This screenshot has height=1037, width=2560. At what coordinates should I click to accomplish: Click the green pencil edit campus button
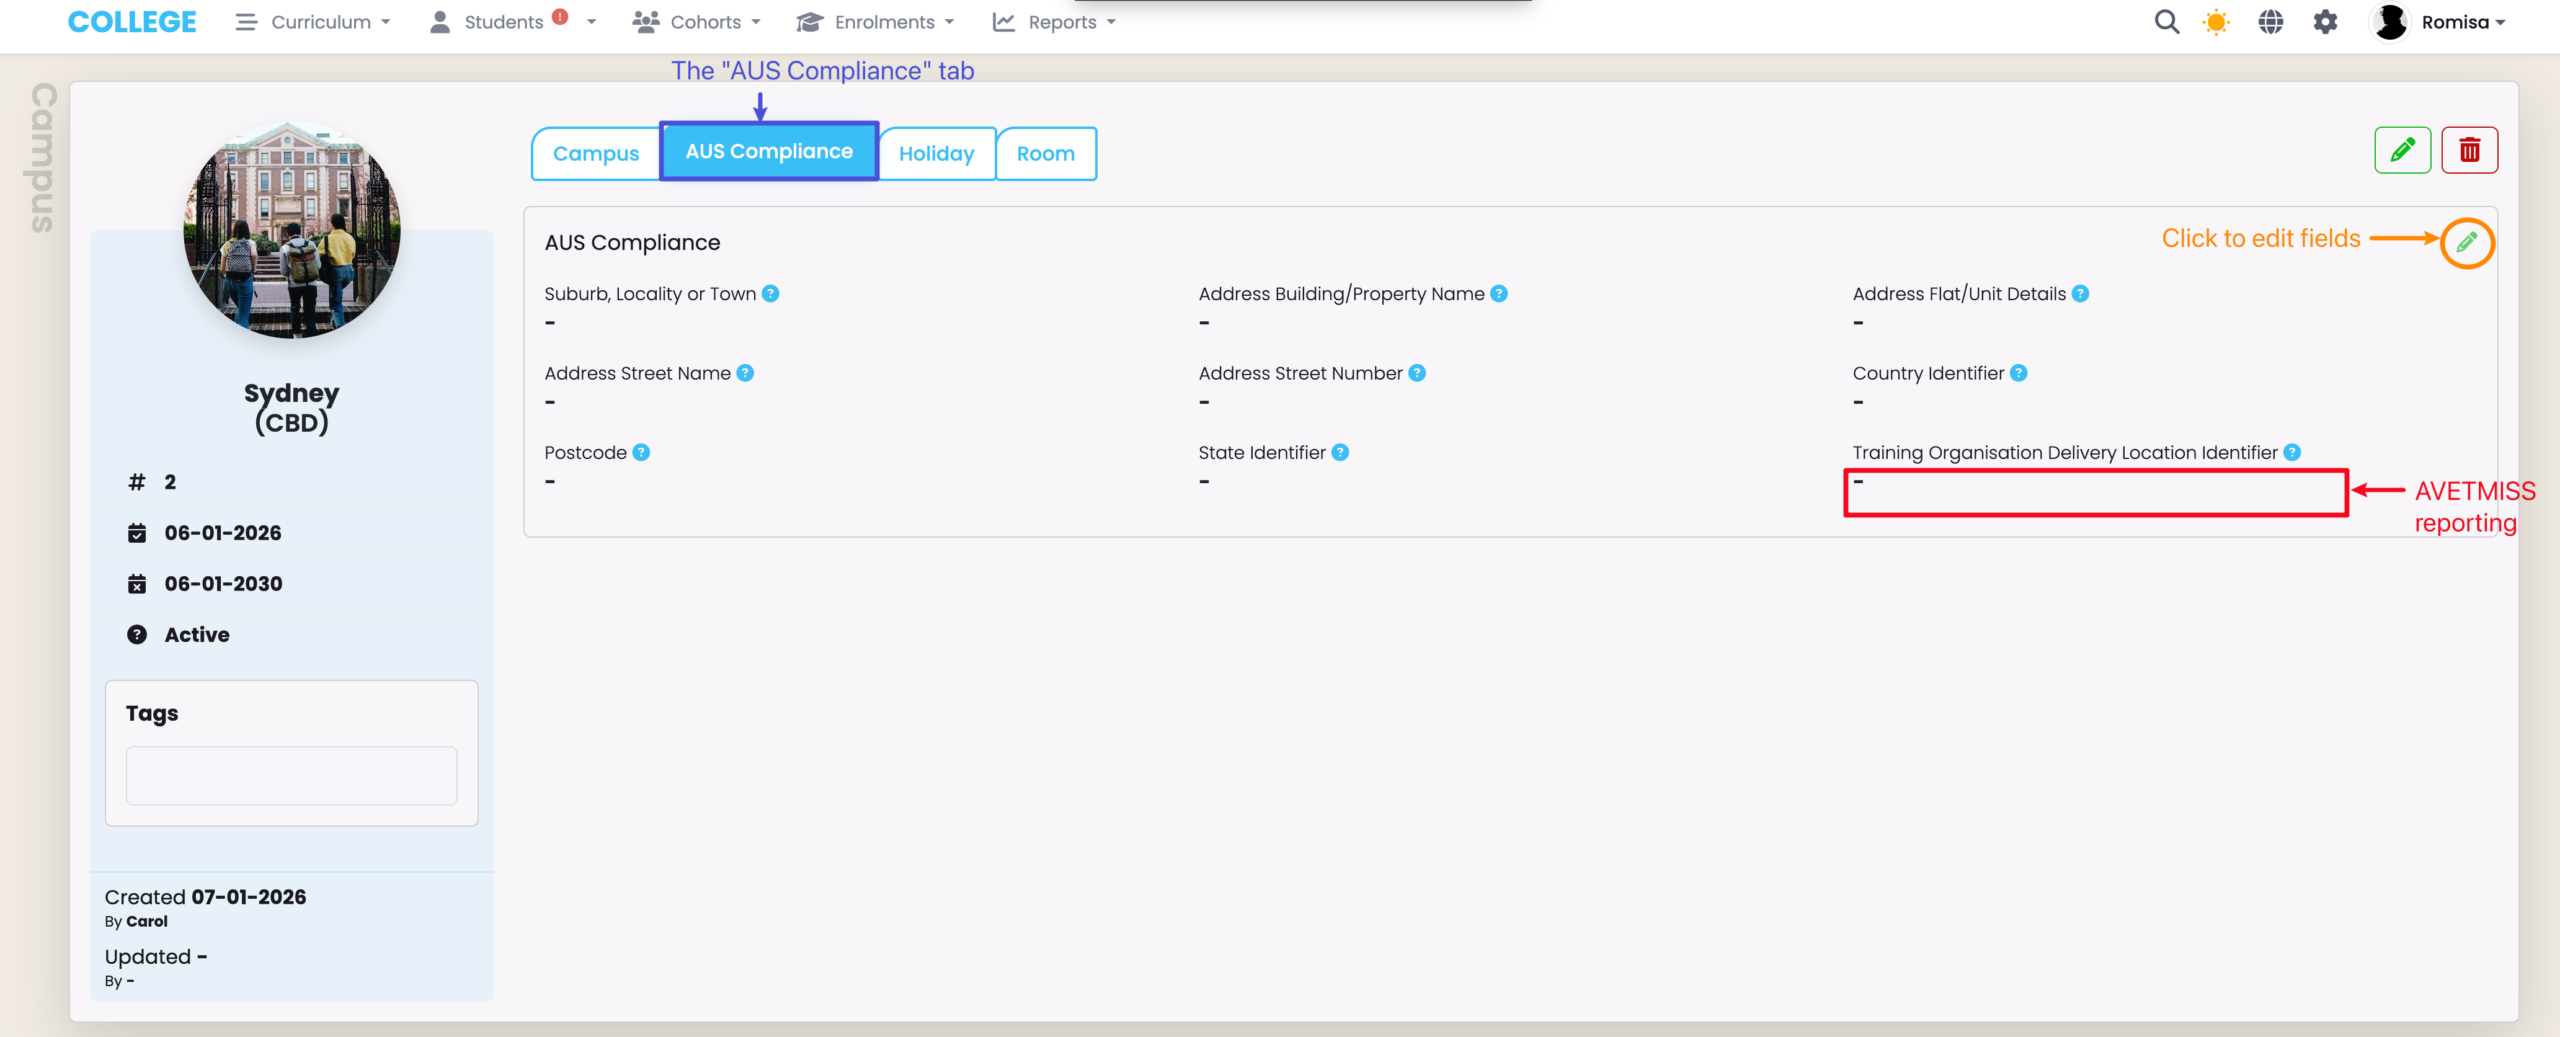pyautogui.click(x=2402, y=150)
